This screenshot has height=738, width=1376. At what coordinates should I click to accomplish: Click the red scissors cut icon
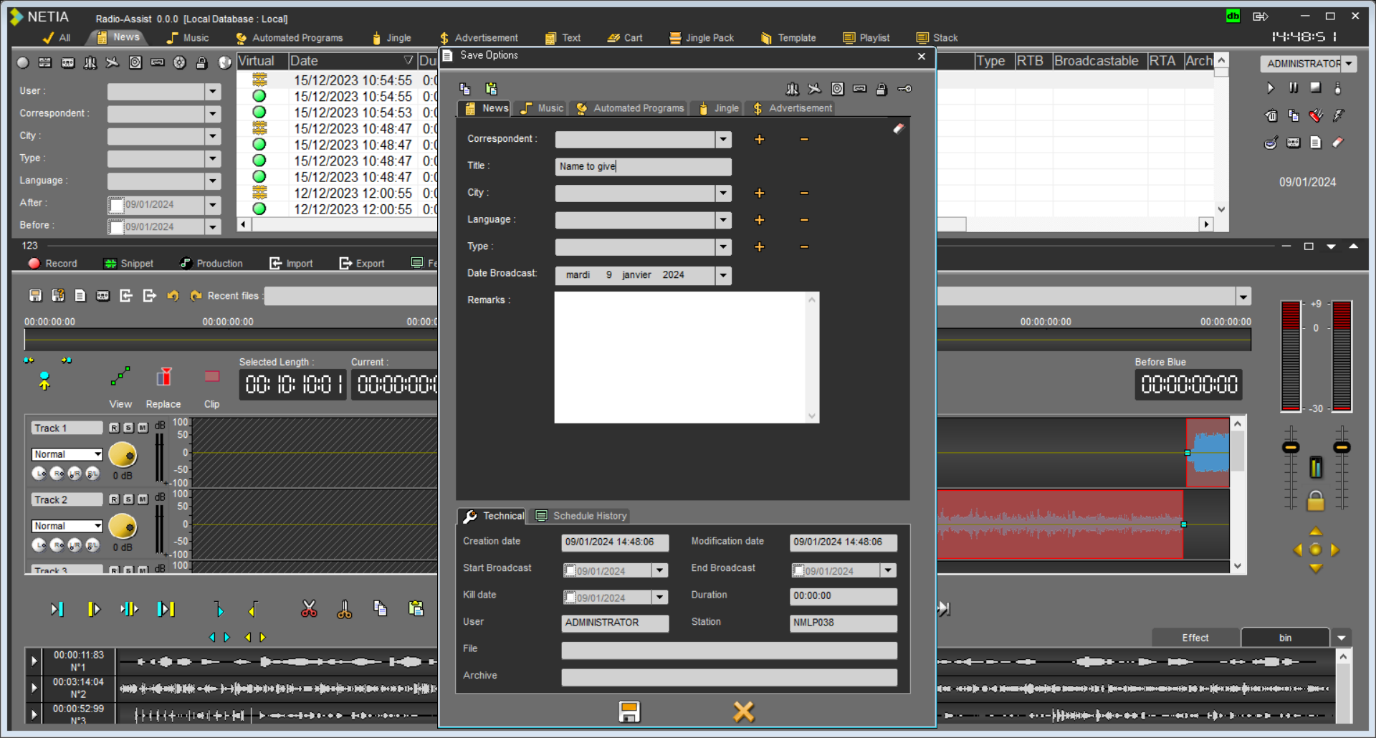click(309, 609)
